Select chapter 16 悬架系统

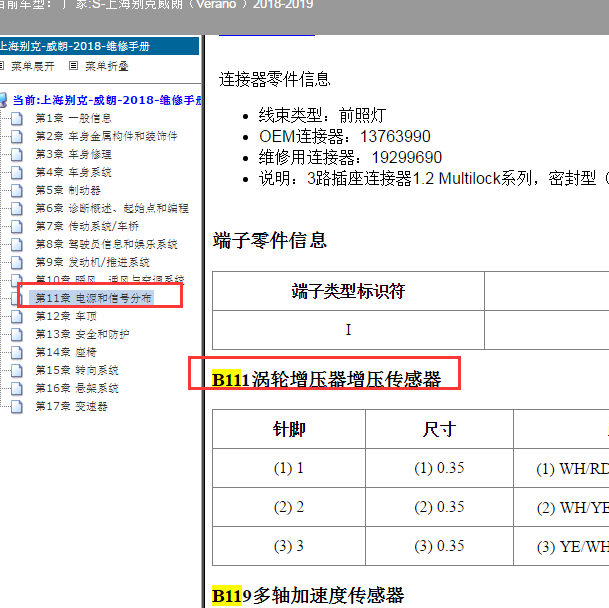[77, 388]
